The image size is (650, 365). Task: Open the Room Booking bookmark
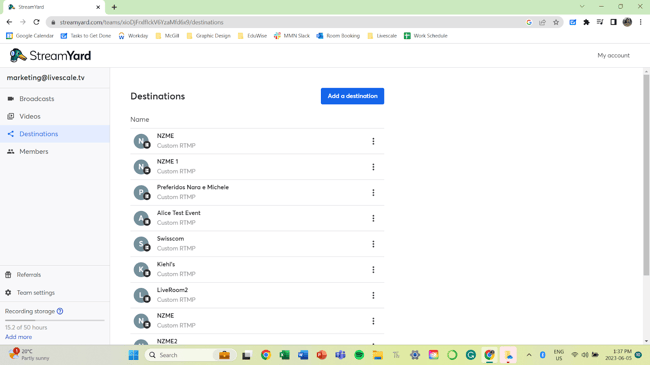point(338,36)
